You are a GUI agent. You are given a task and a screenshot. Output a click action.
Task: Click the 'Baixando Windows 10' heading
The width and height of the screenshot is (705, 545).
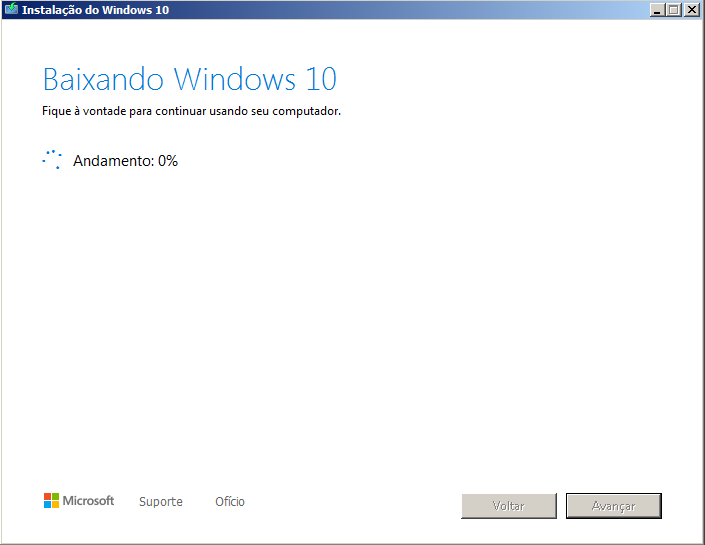(189, 79)
